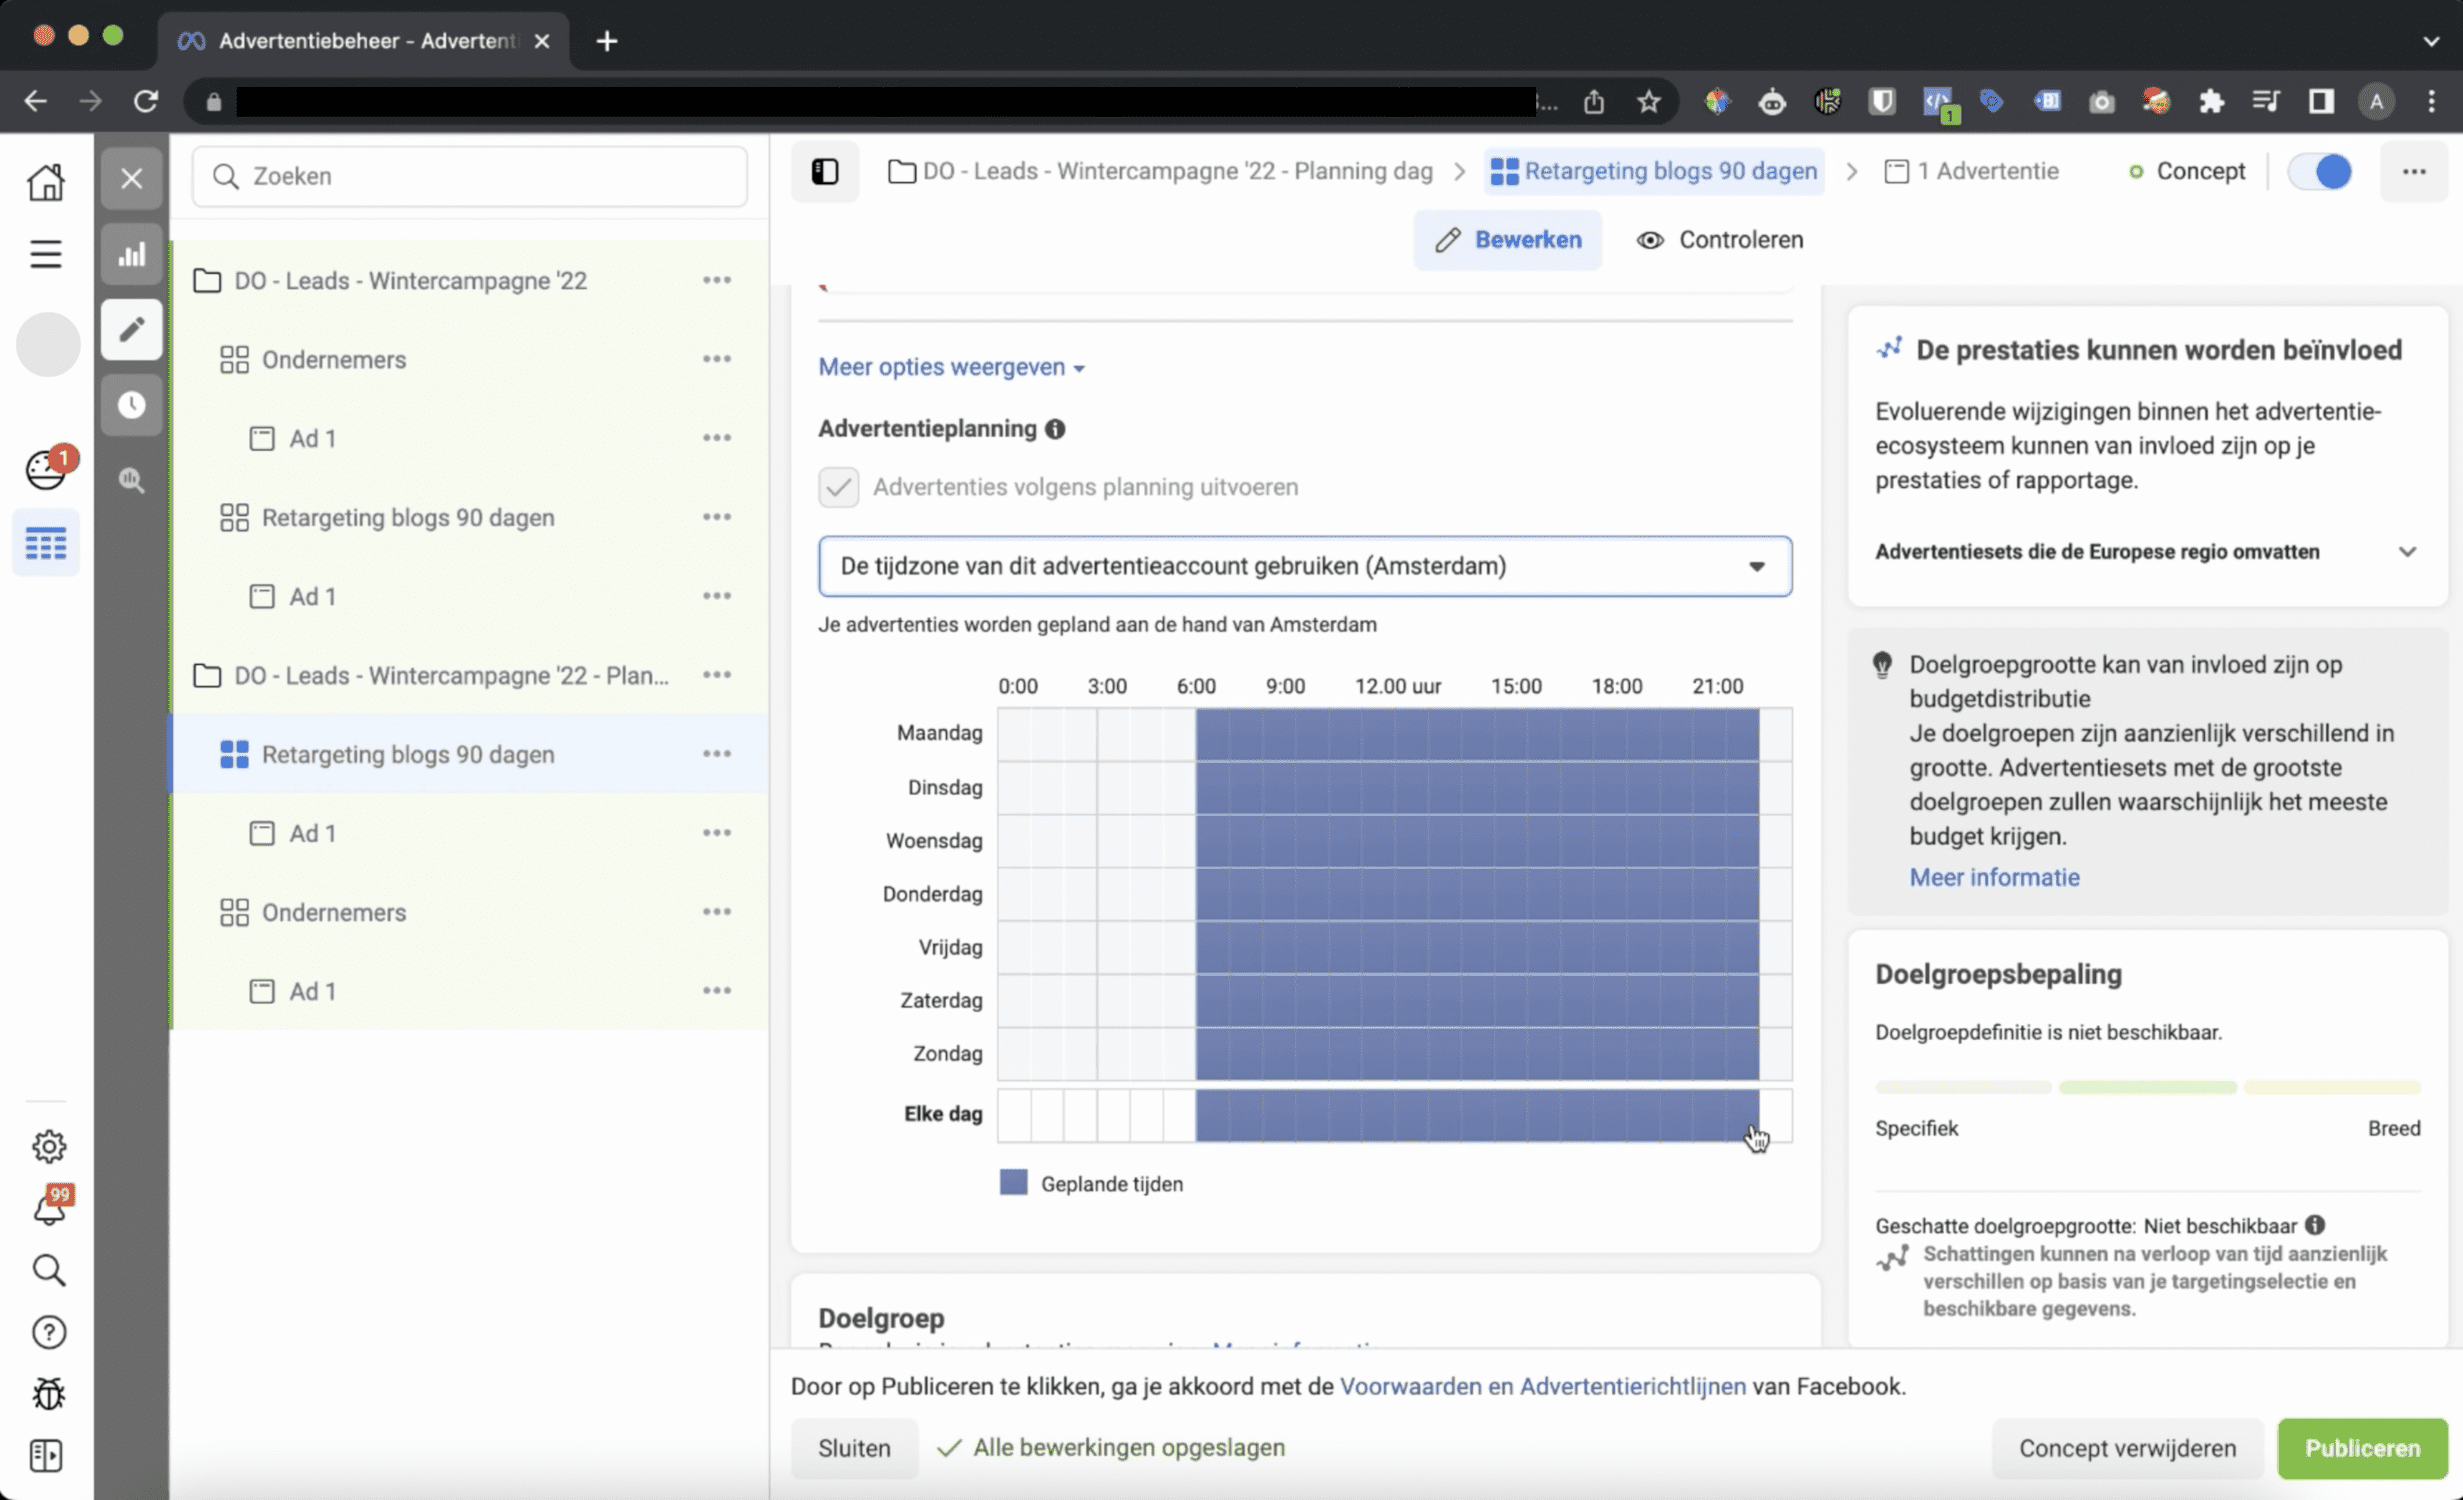Toggle the Elke dag schedule cell at 0:00
This screenshot has width=2463, height=1500.
1014,1114
